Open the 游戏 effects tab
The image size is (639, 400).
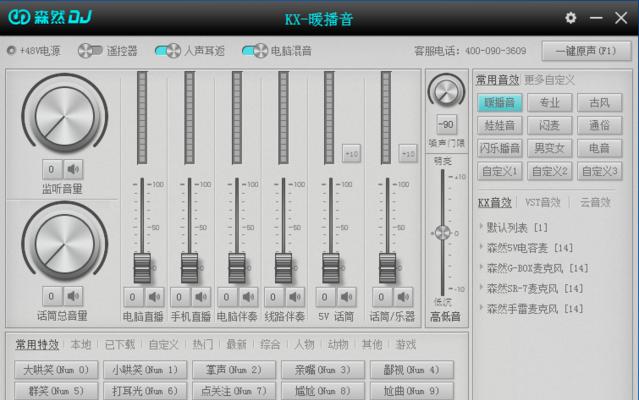click(x=405, y=345)
